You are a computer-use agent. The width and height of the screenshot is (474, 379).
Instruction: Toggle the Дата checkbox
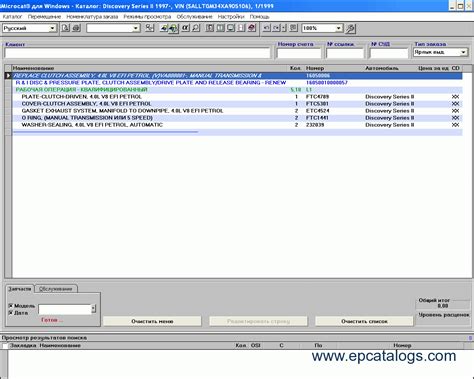tap(11, 313)
